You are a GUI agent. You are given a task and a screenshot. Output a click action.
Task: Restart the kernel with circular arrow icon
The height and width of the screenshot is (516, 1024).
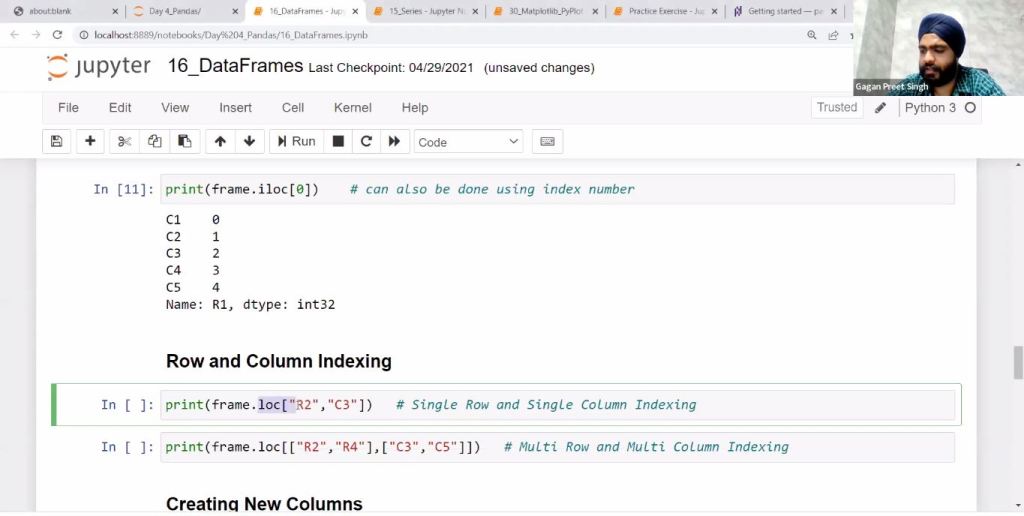pyautogui.click(x=366, y=142)
